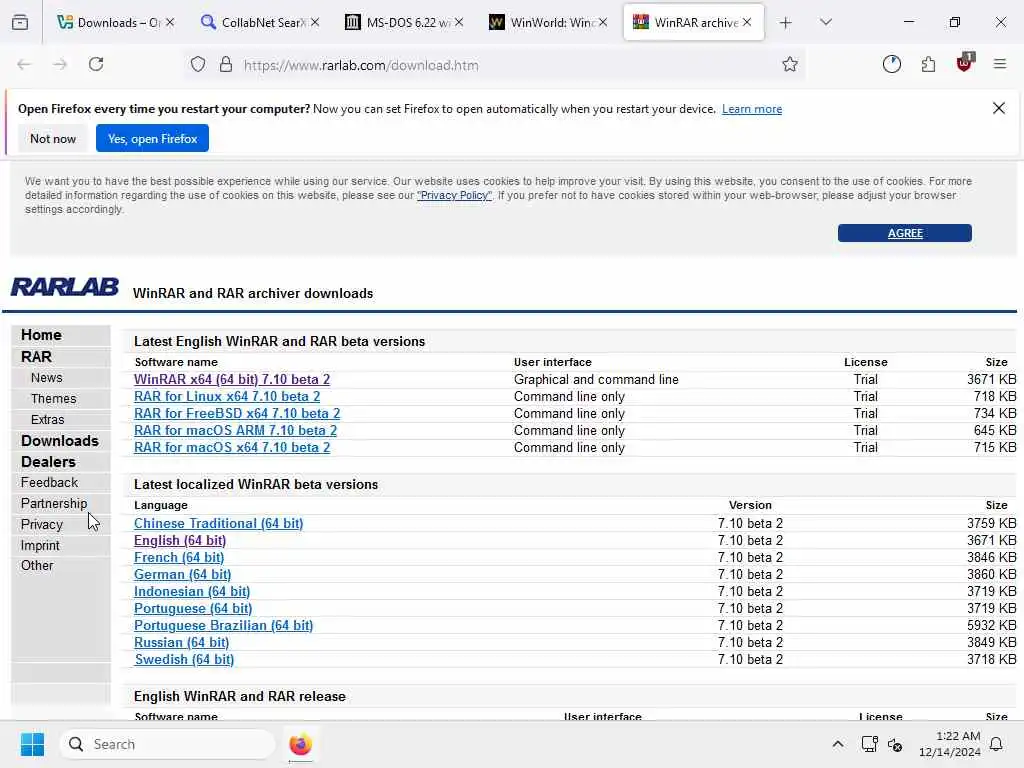
Task: Open the Extensions puzzle piece icon
Action: 928,64
